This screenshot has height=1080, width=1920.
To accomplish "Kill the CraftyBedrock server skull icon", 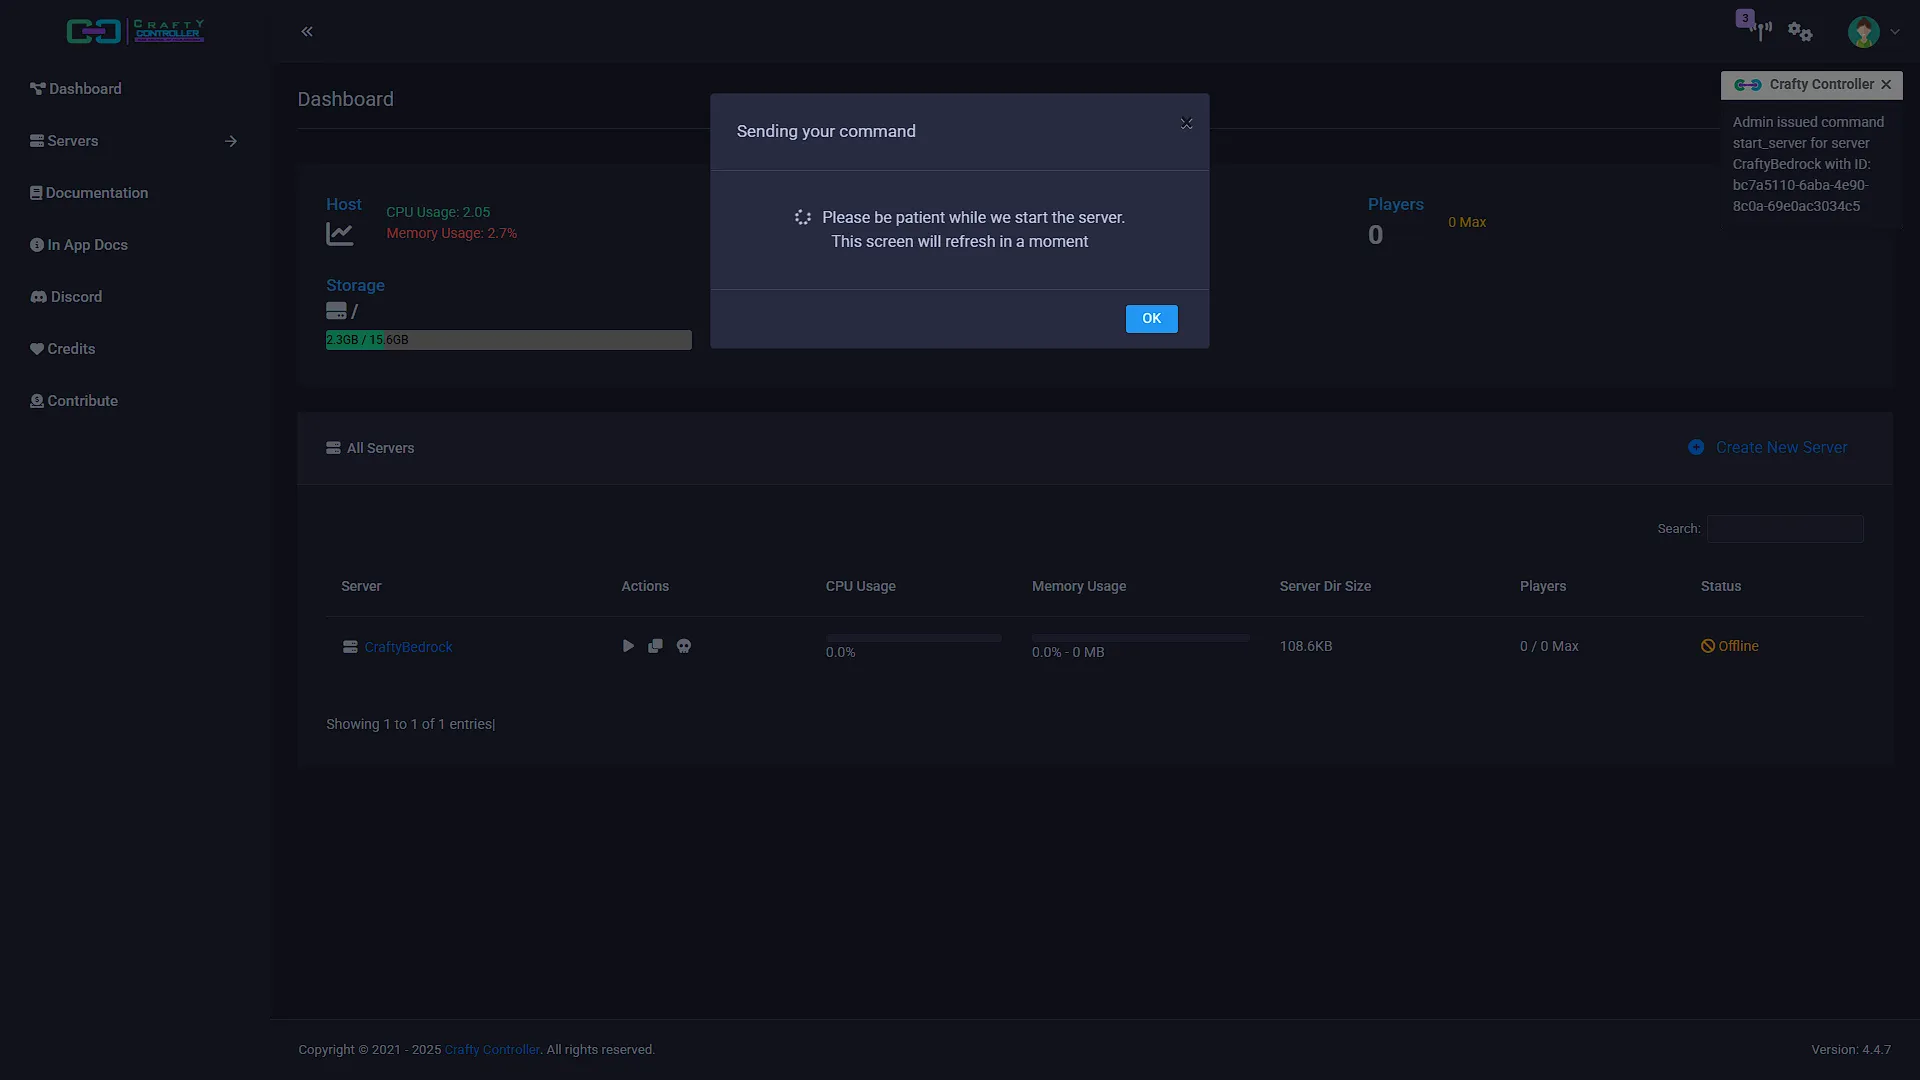I will 684,646.
